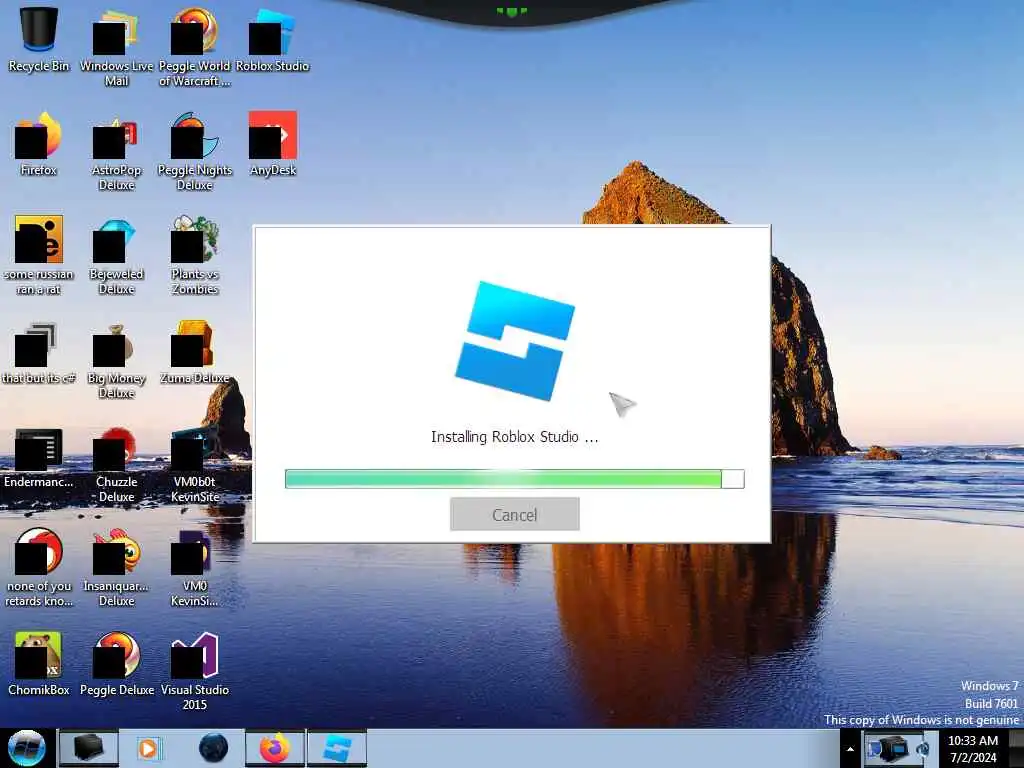
Task: Show hidden system tray icons
Action: click(x=850, y=749)
